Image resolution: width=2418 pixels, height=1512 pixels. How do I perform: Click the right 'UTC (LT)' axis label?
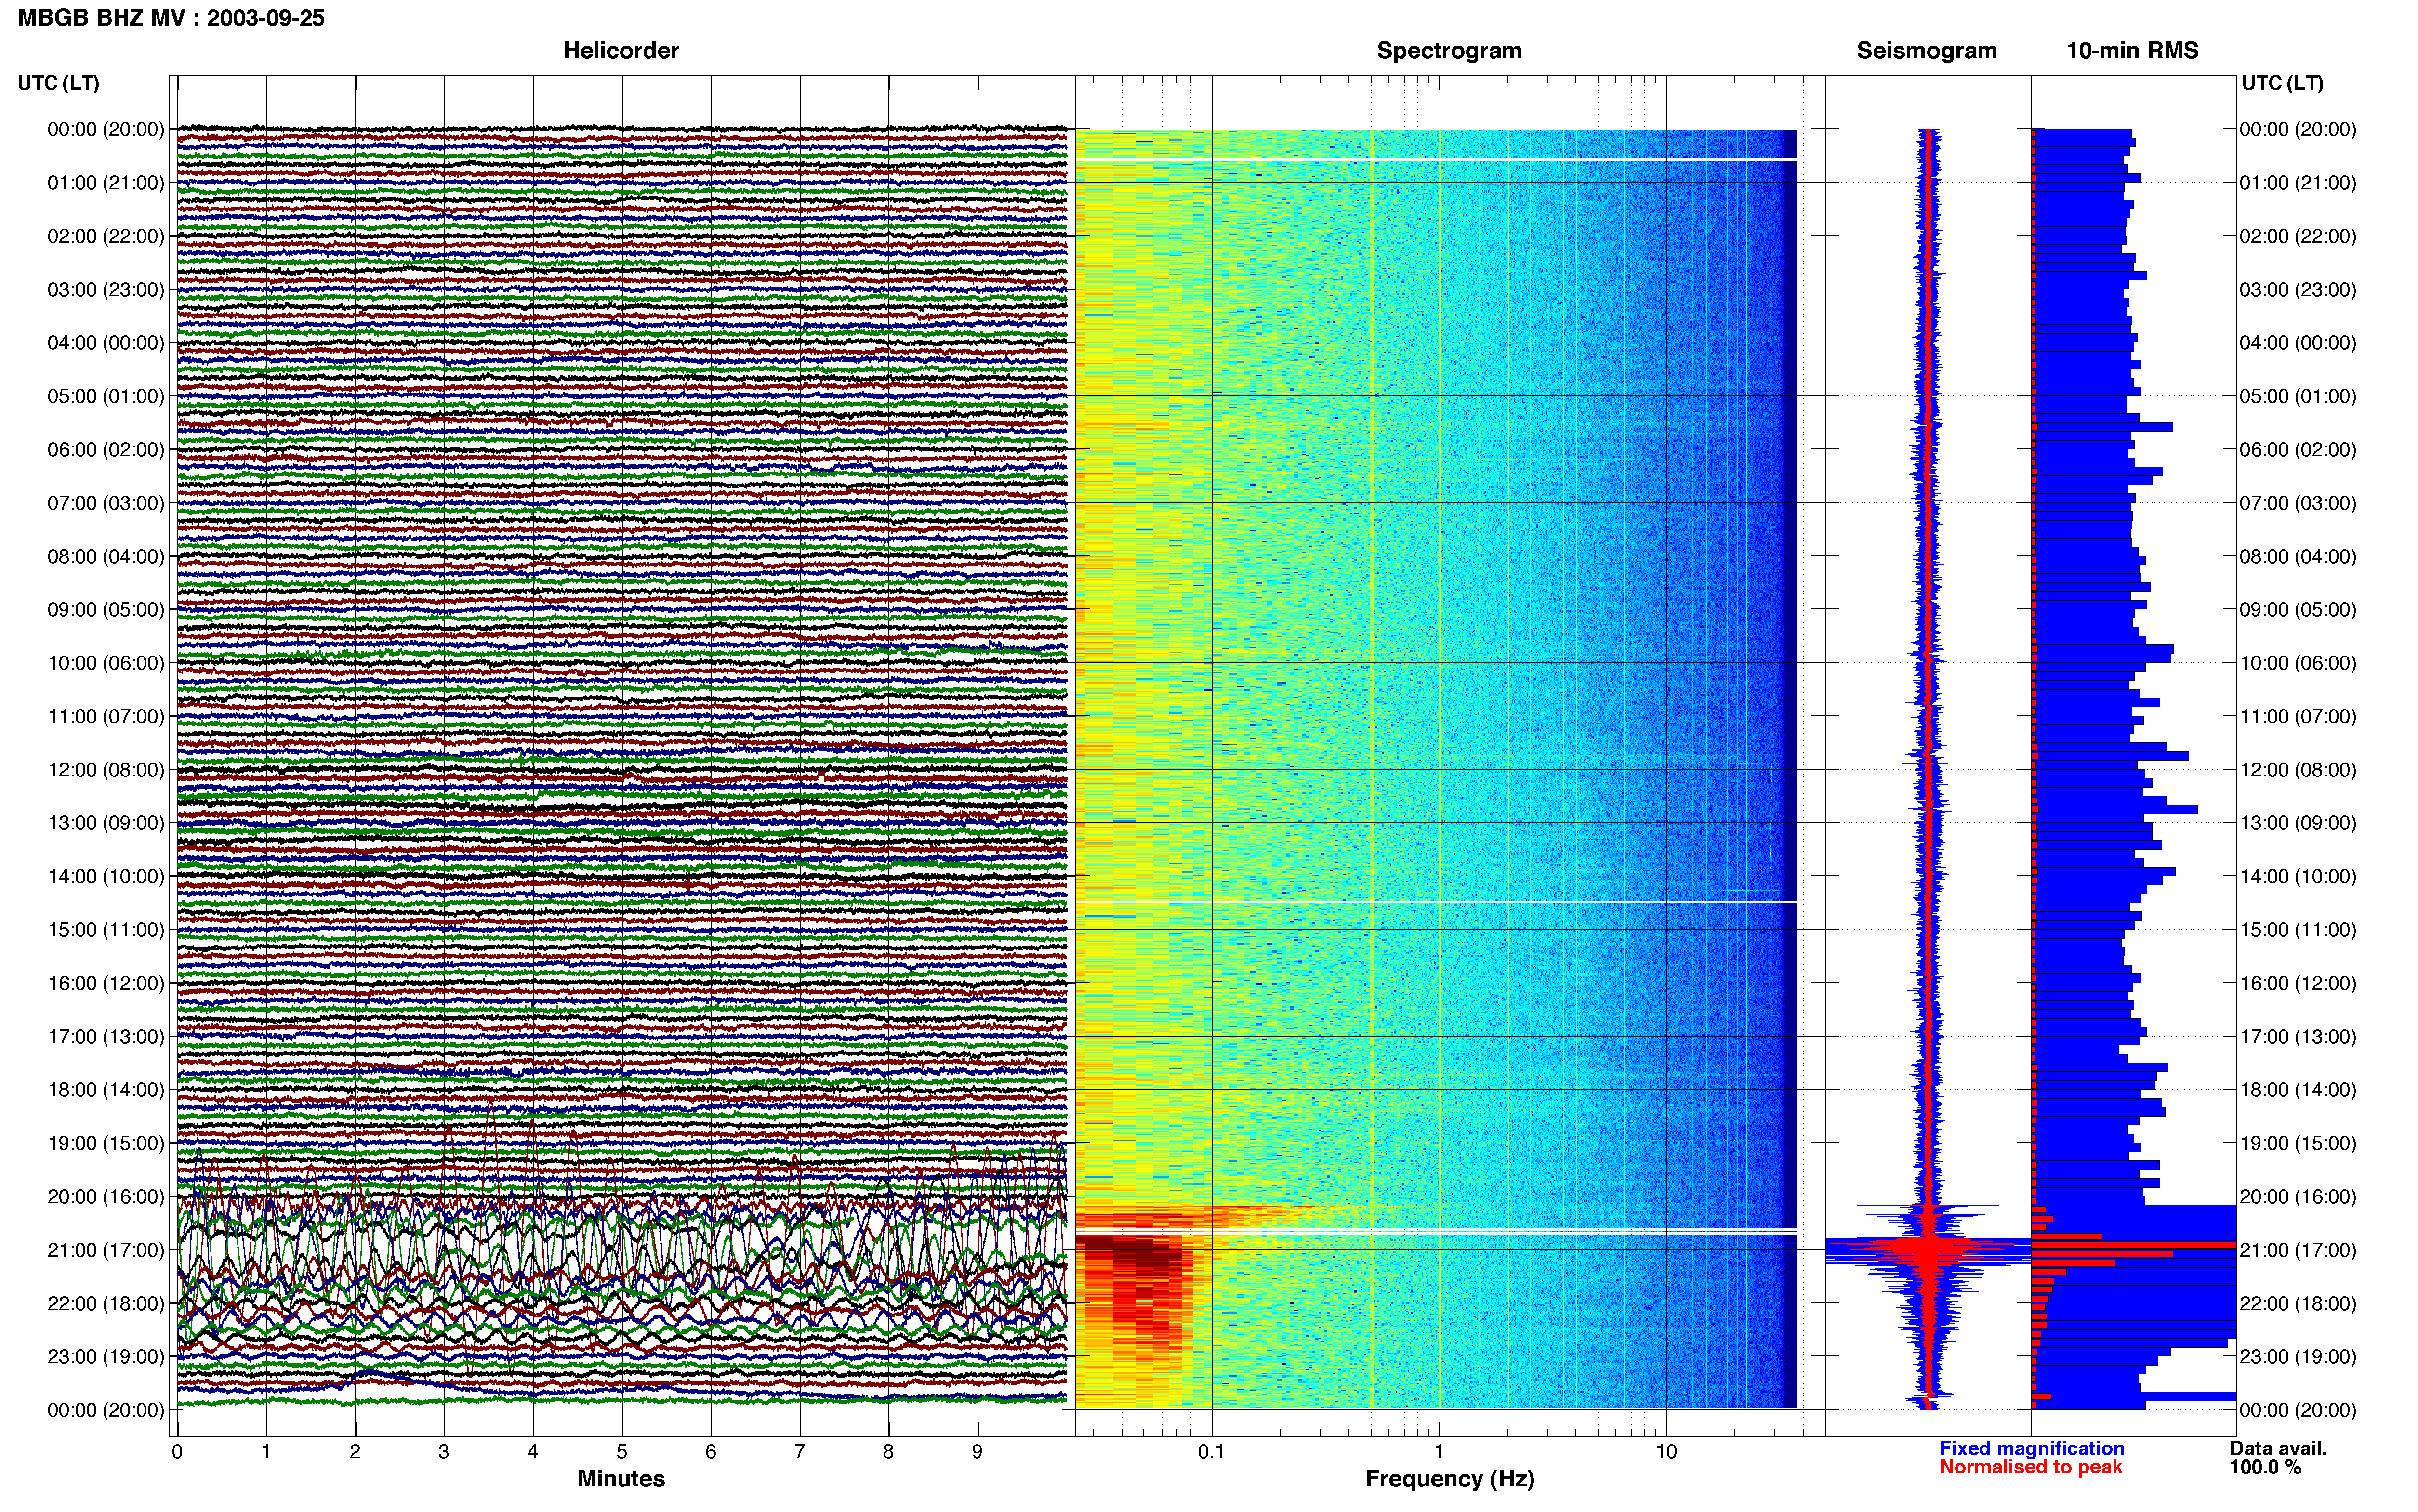(2282, 83)
